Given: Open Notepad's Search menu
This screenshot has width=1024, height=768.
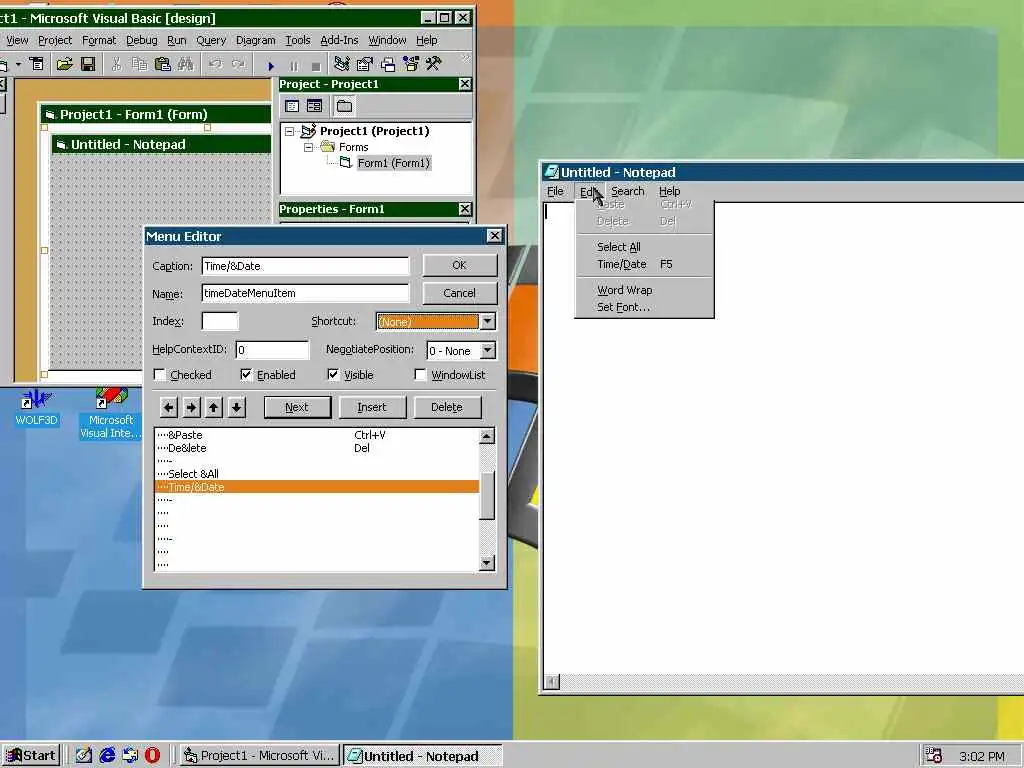Looking at the screenshot, I should point(628,191).
